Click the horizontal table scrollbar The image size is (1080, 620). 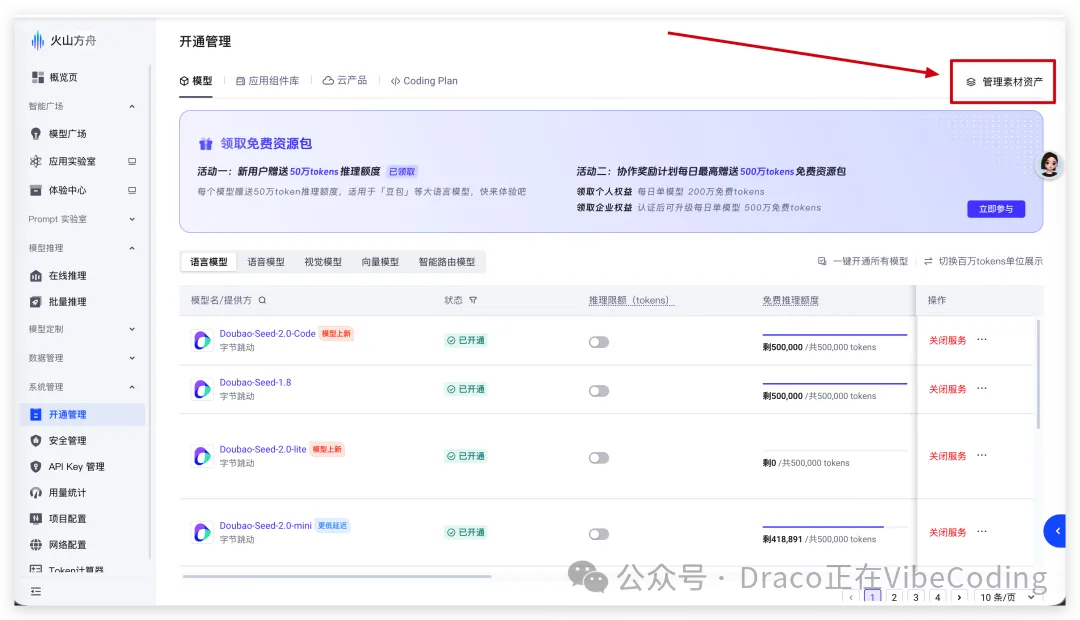click(x=337, y=576)
